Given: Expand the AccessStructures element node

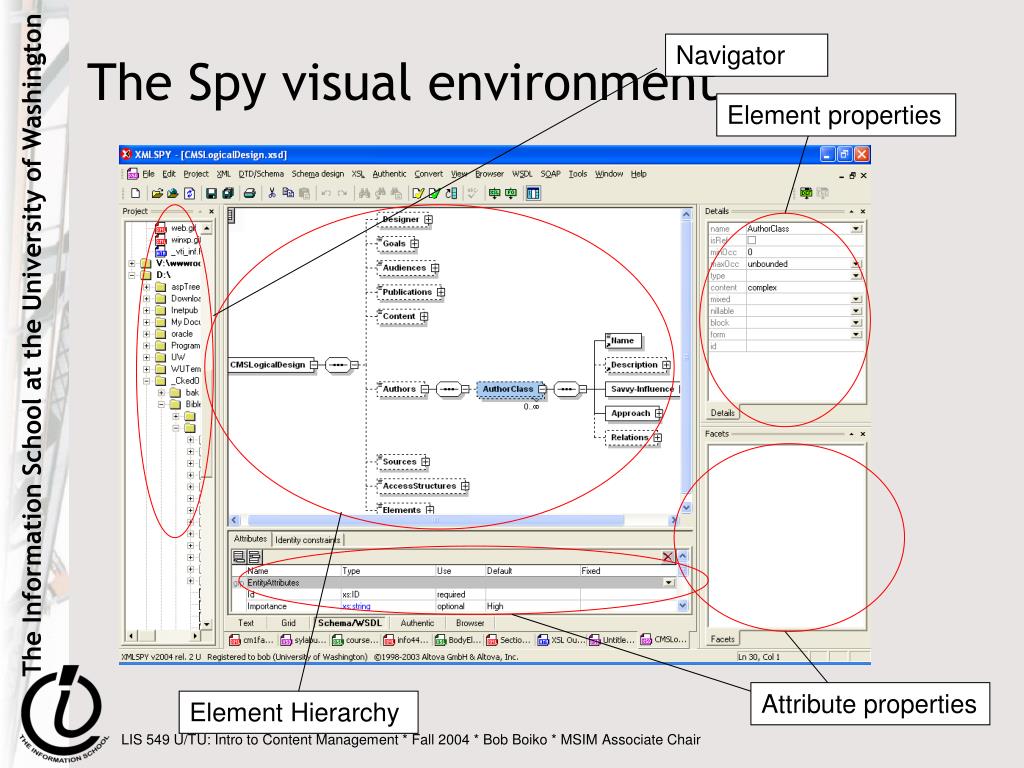Looking at the screenshot, I should click(465, 486).
